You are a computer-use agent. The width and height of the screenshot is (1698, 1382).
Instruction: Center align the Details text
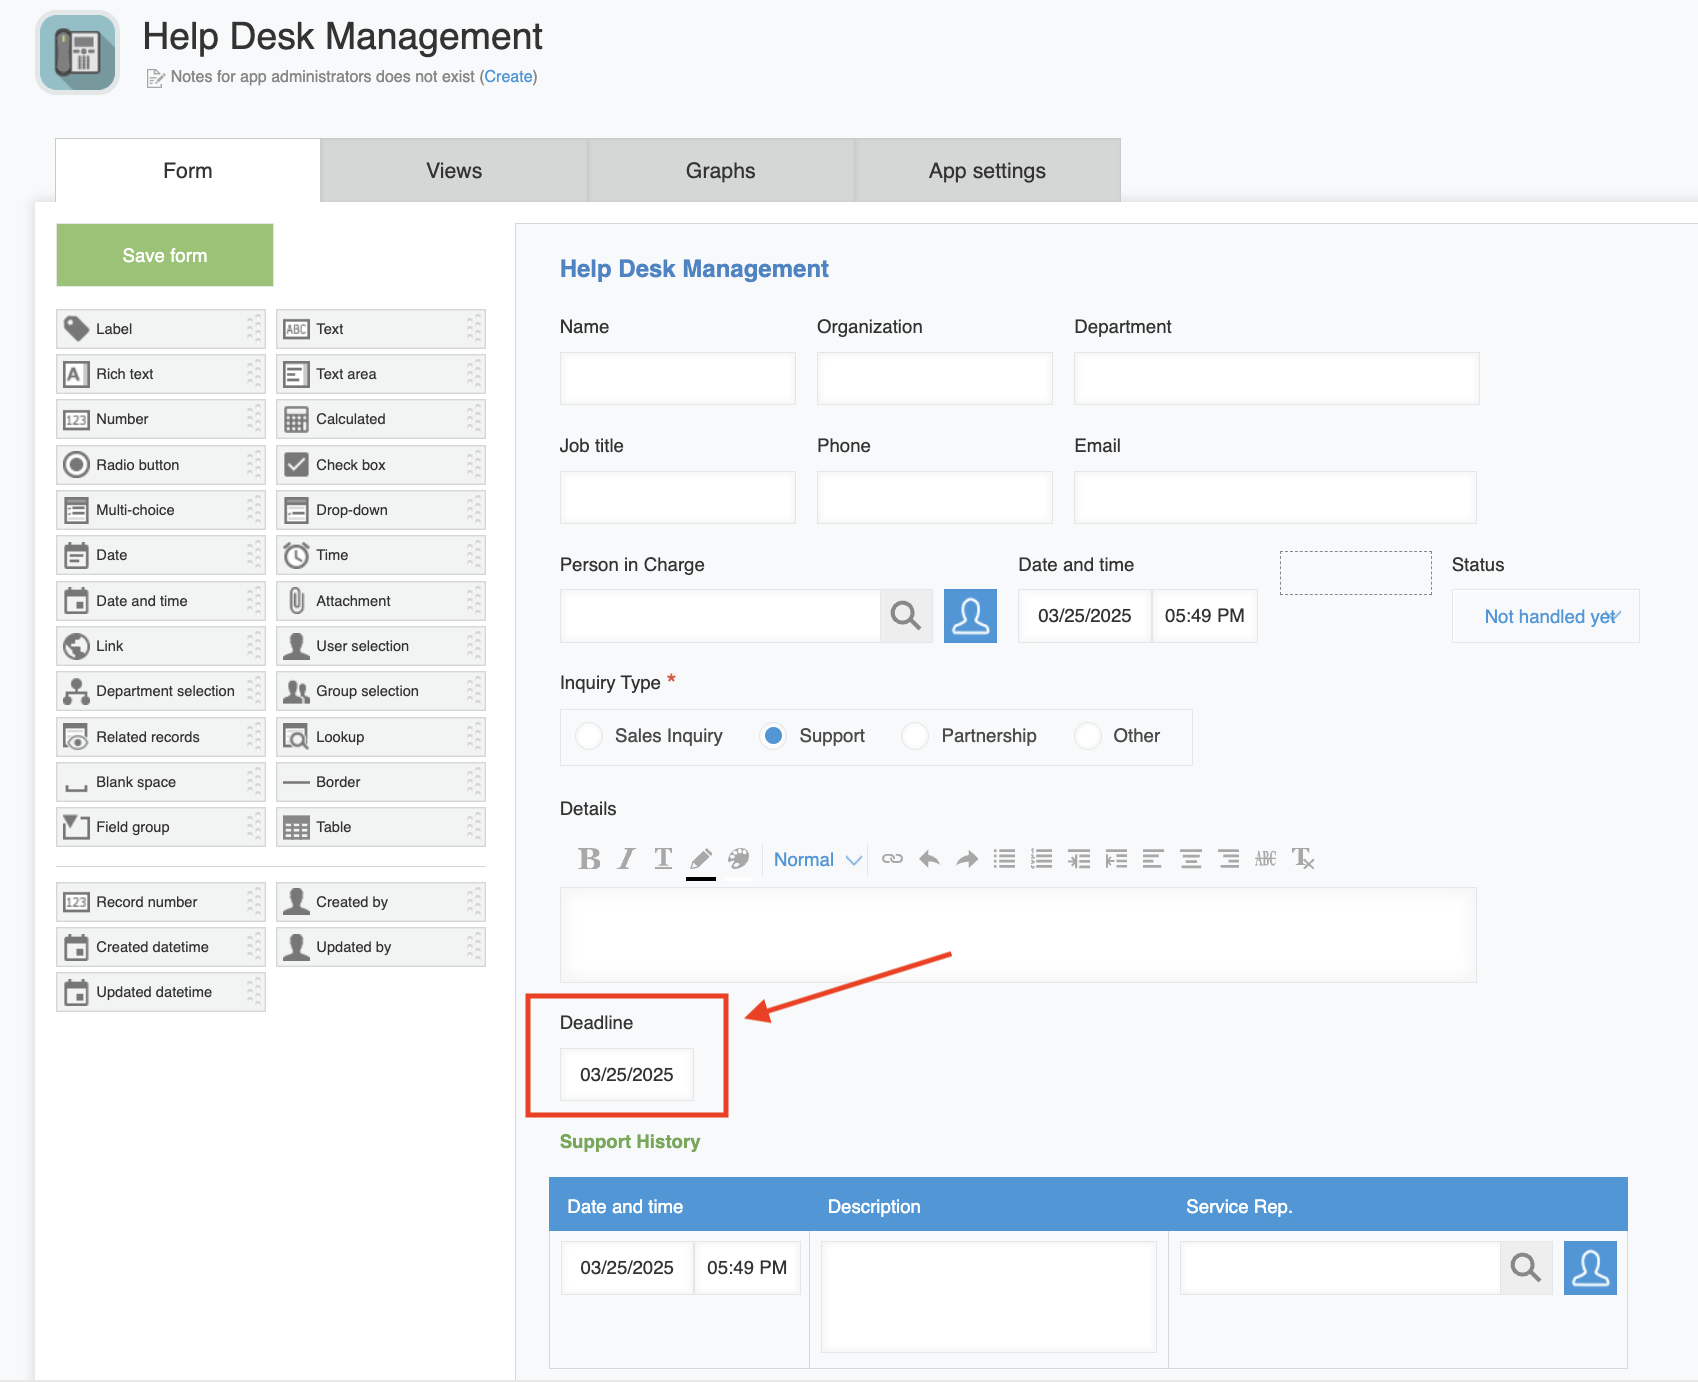click(x=1190, y=859)
